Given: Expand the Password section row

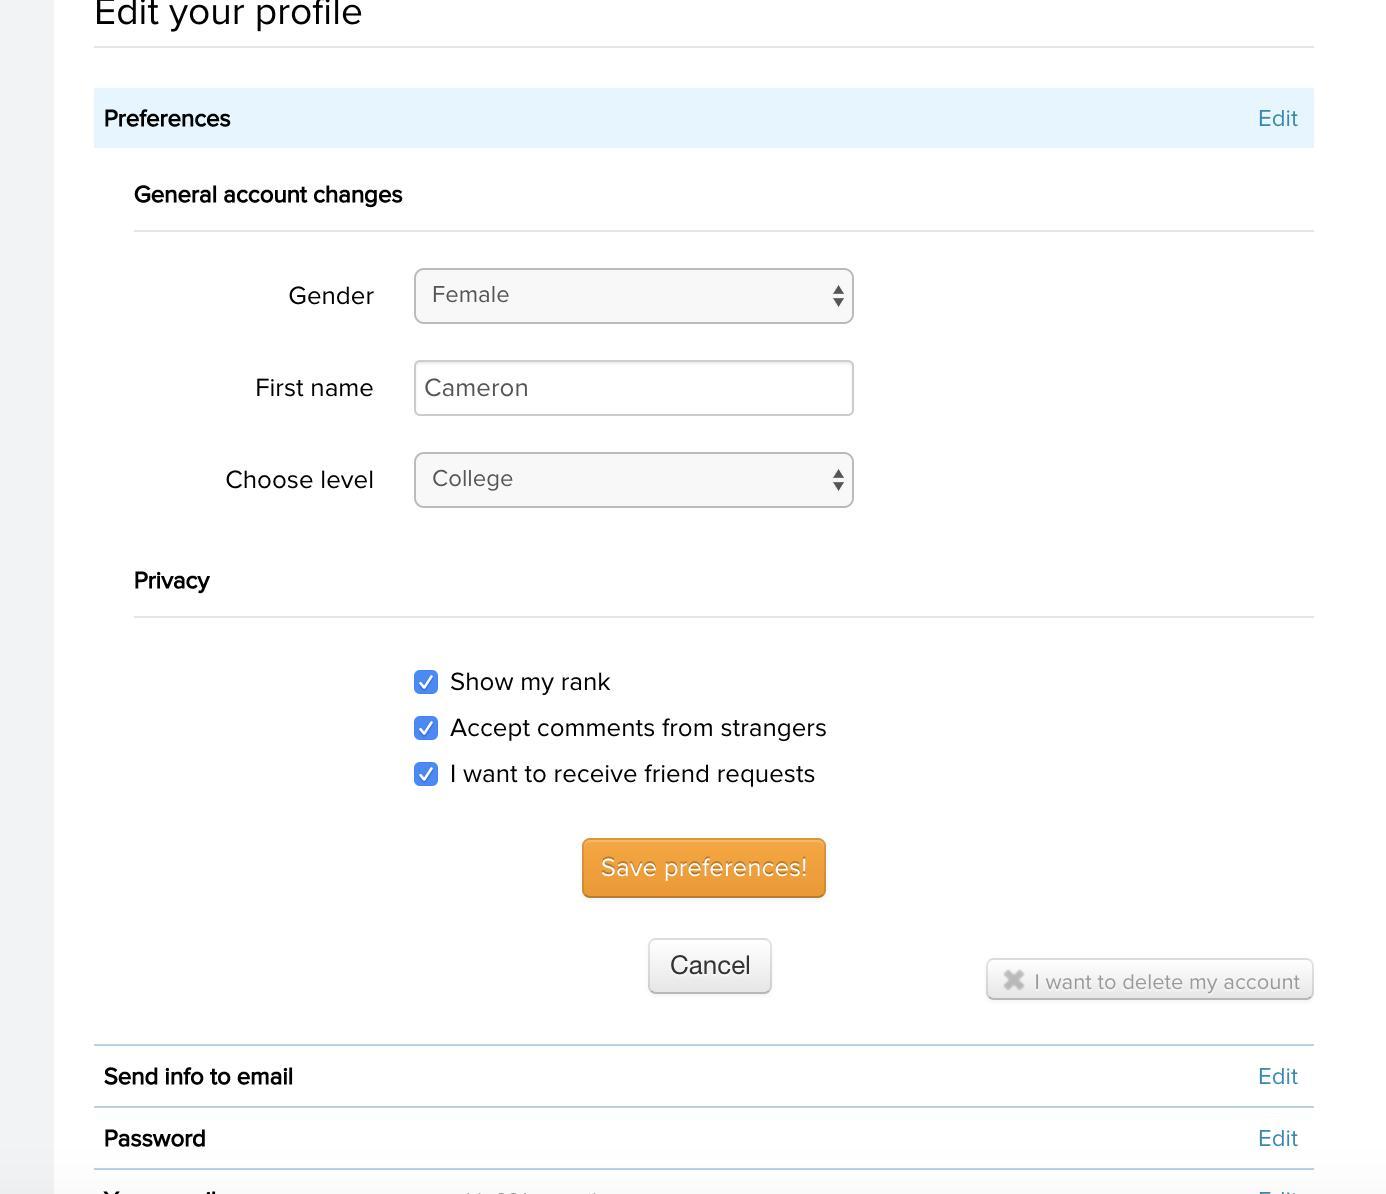Looking at the screenshot, I should pyautogui.click(x=155, y=1139).
